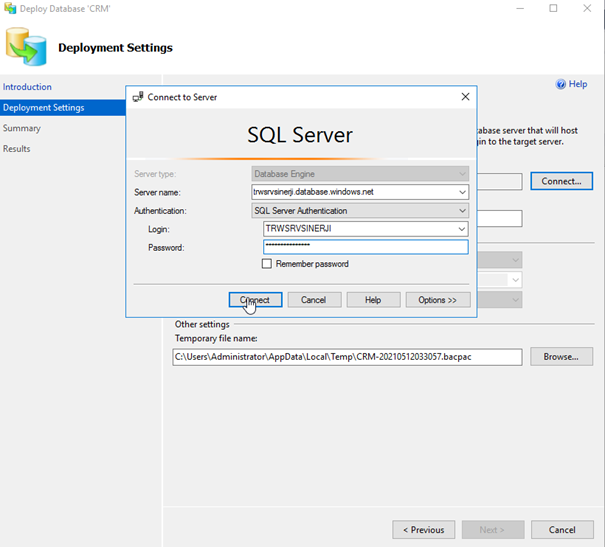Screen dimensions: 605x547
Task: Open second partly hidden dropdown behind the dialog
Action: click(x=500, y=280)
